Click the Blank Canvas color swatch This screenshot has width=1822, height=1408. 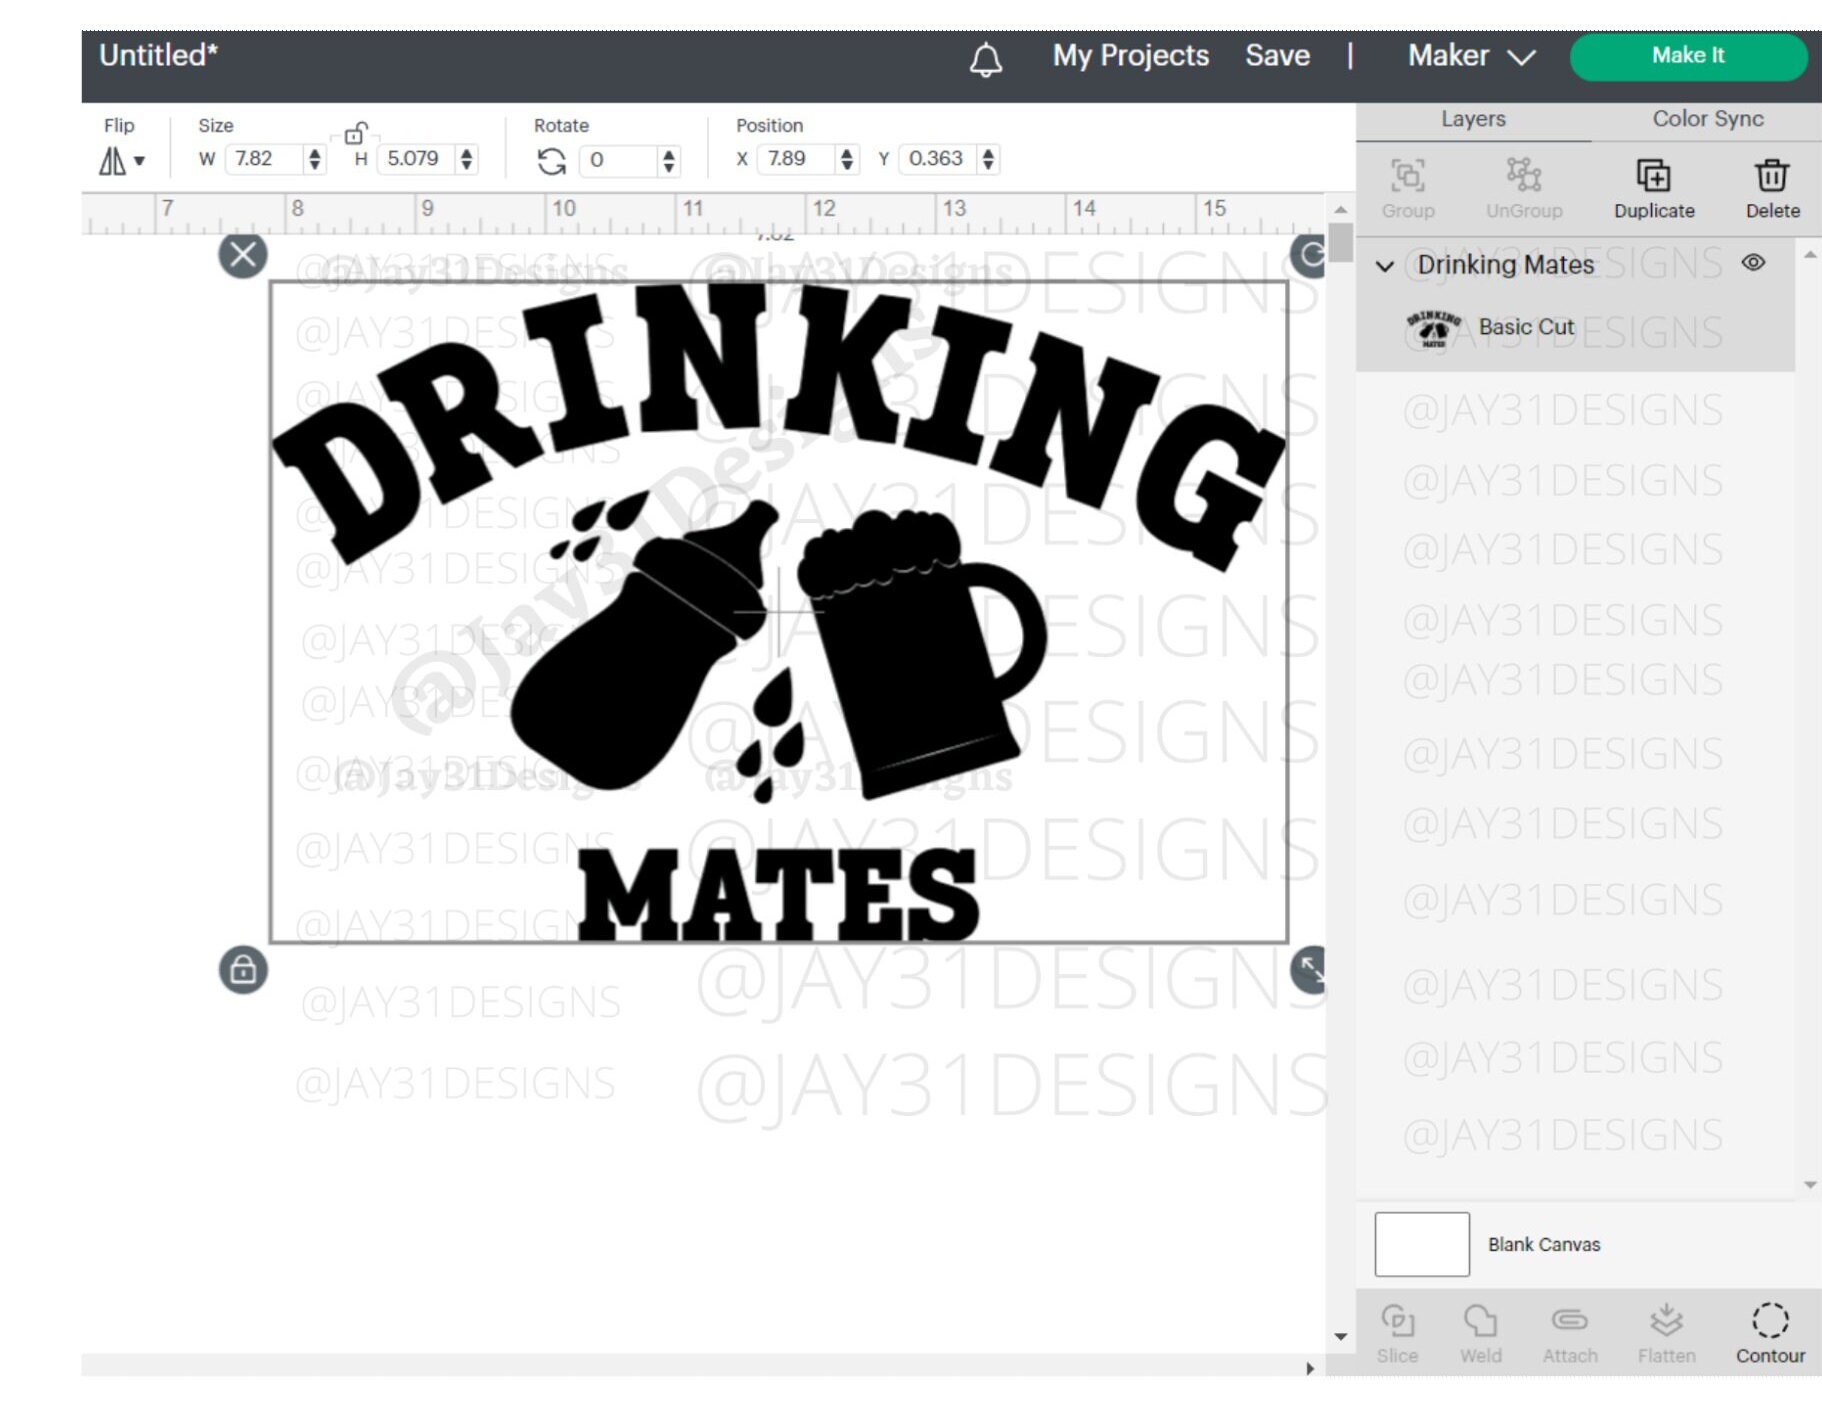(x=1421, y=1245)
